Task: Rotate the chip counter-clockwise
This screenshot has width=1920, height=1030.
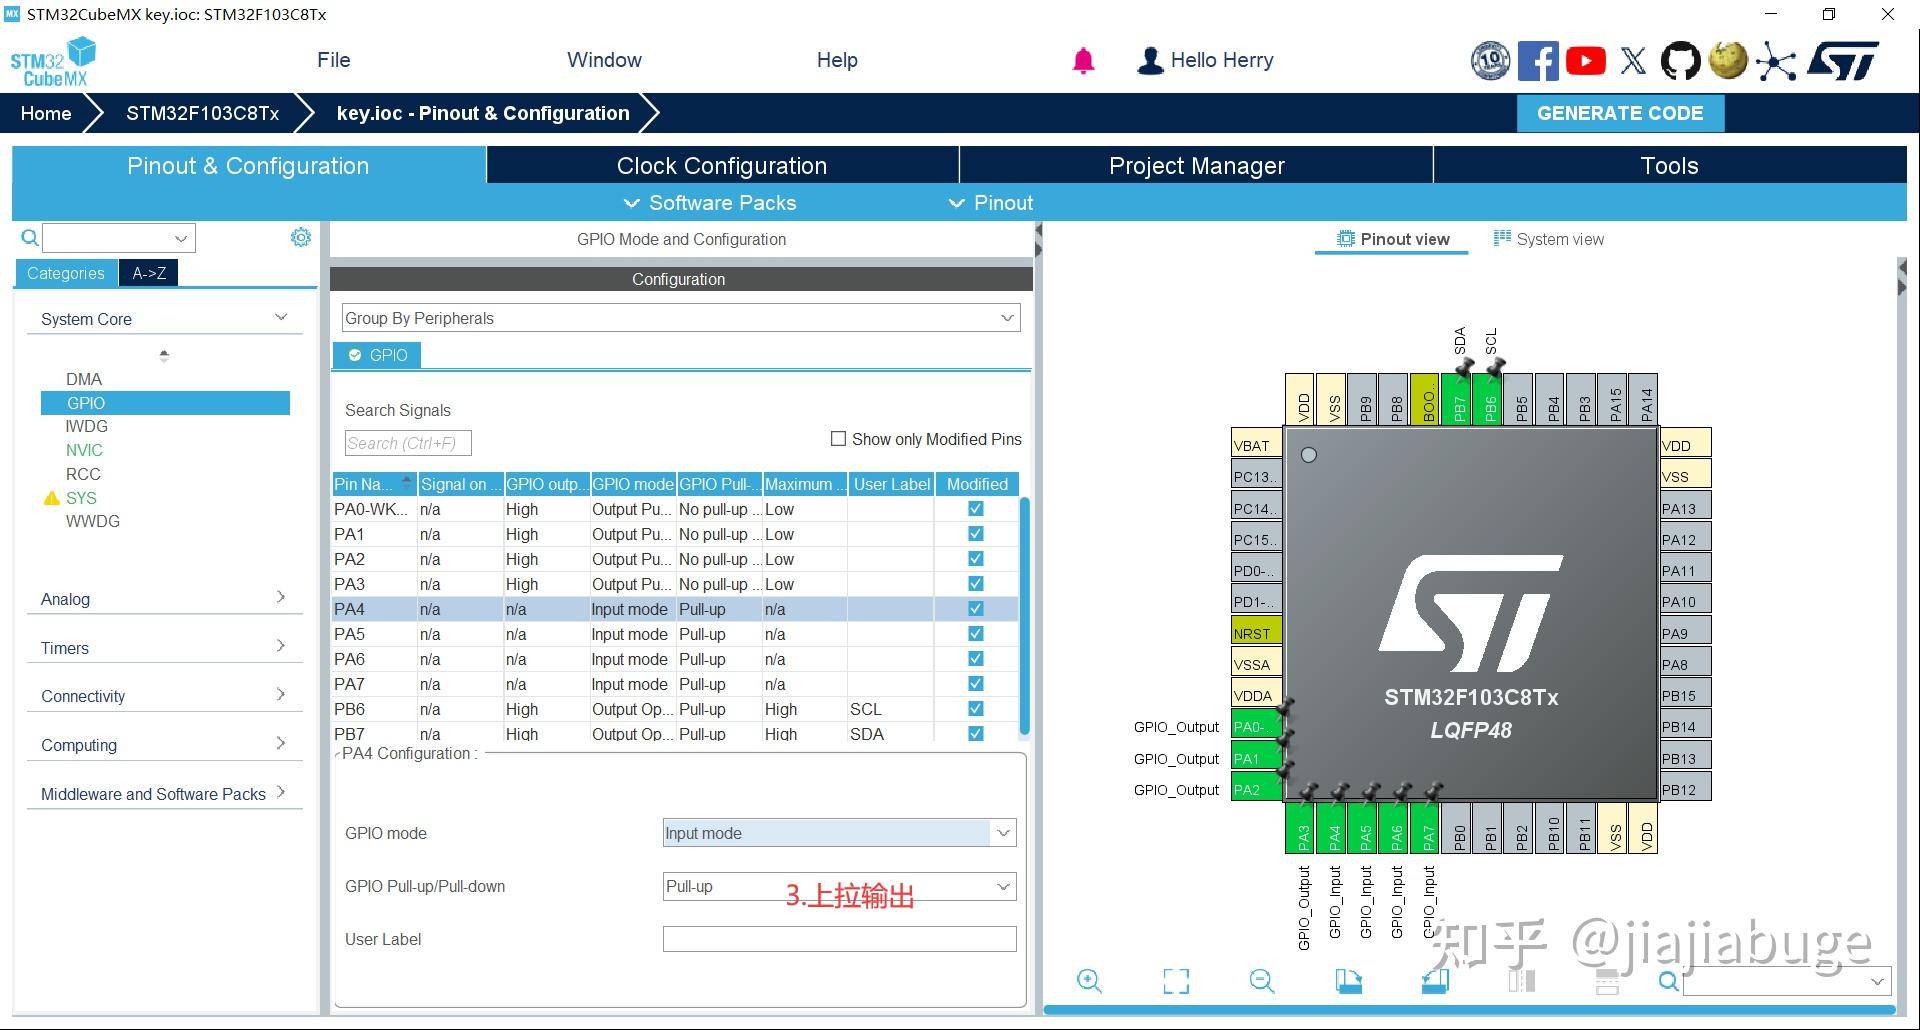Action: 1435,981
